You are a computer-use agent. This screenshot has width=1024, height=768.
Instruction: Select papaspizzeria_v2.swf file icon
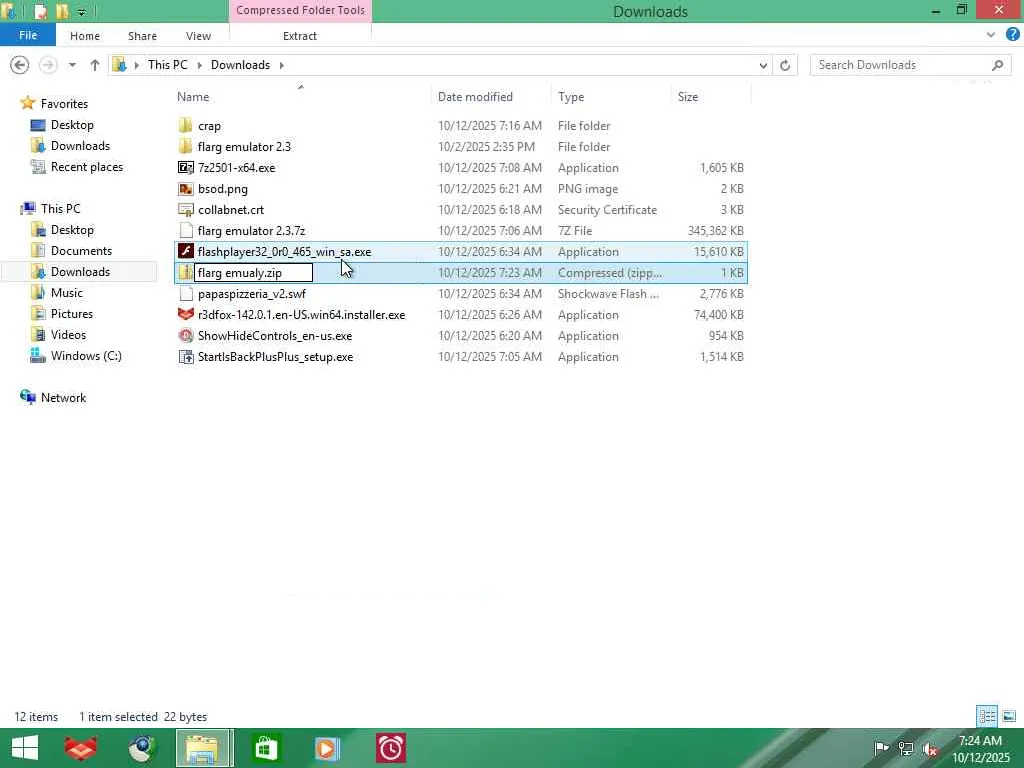click(x=186, y=293)
